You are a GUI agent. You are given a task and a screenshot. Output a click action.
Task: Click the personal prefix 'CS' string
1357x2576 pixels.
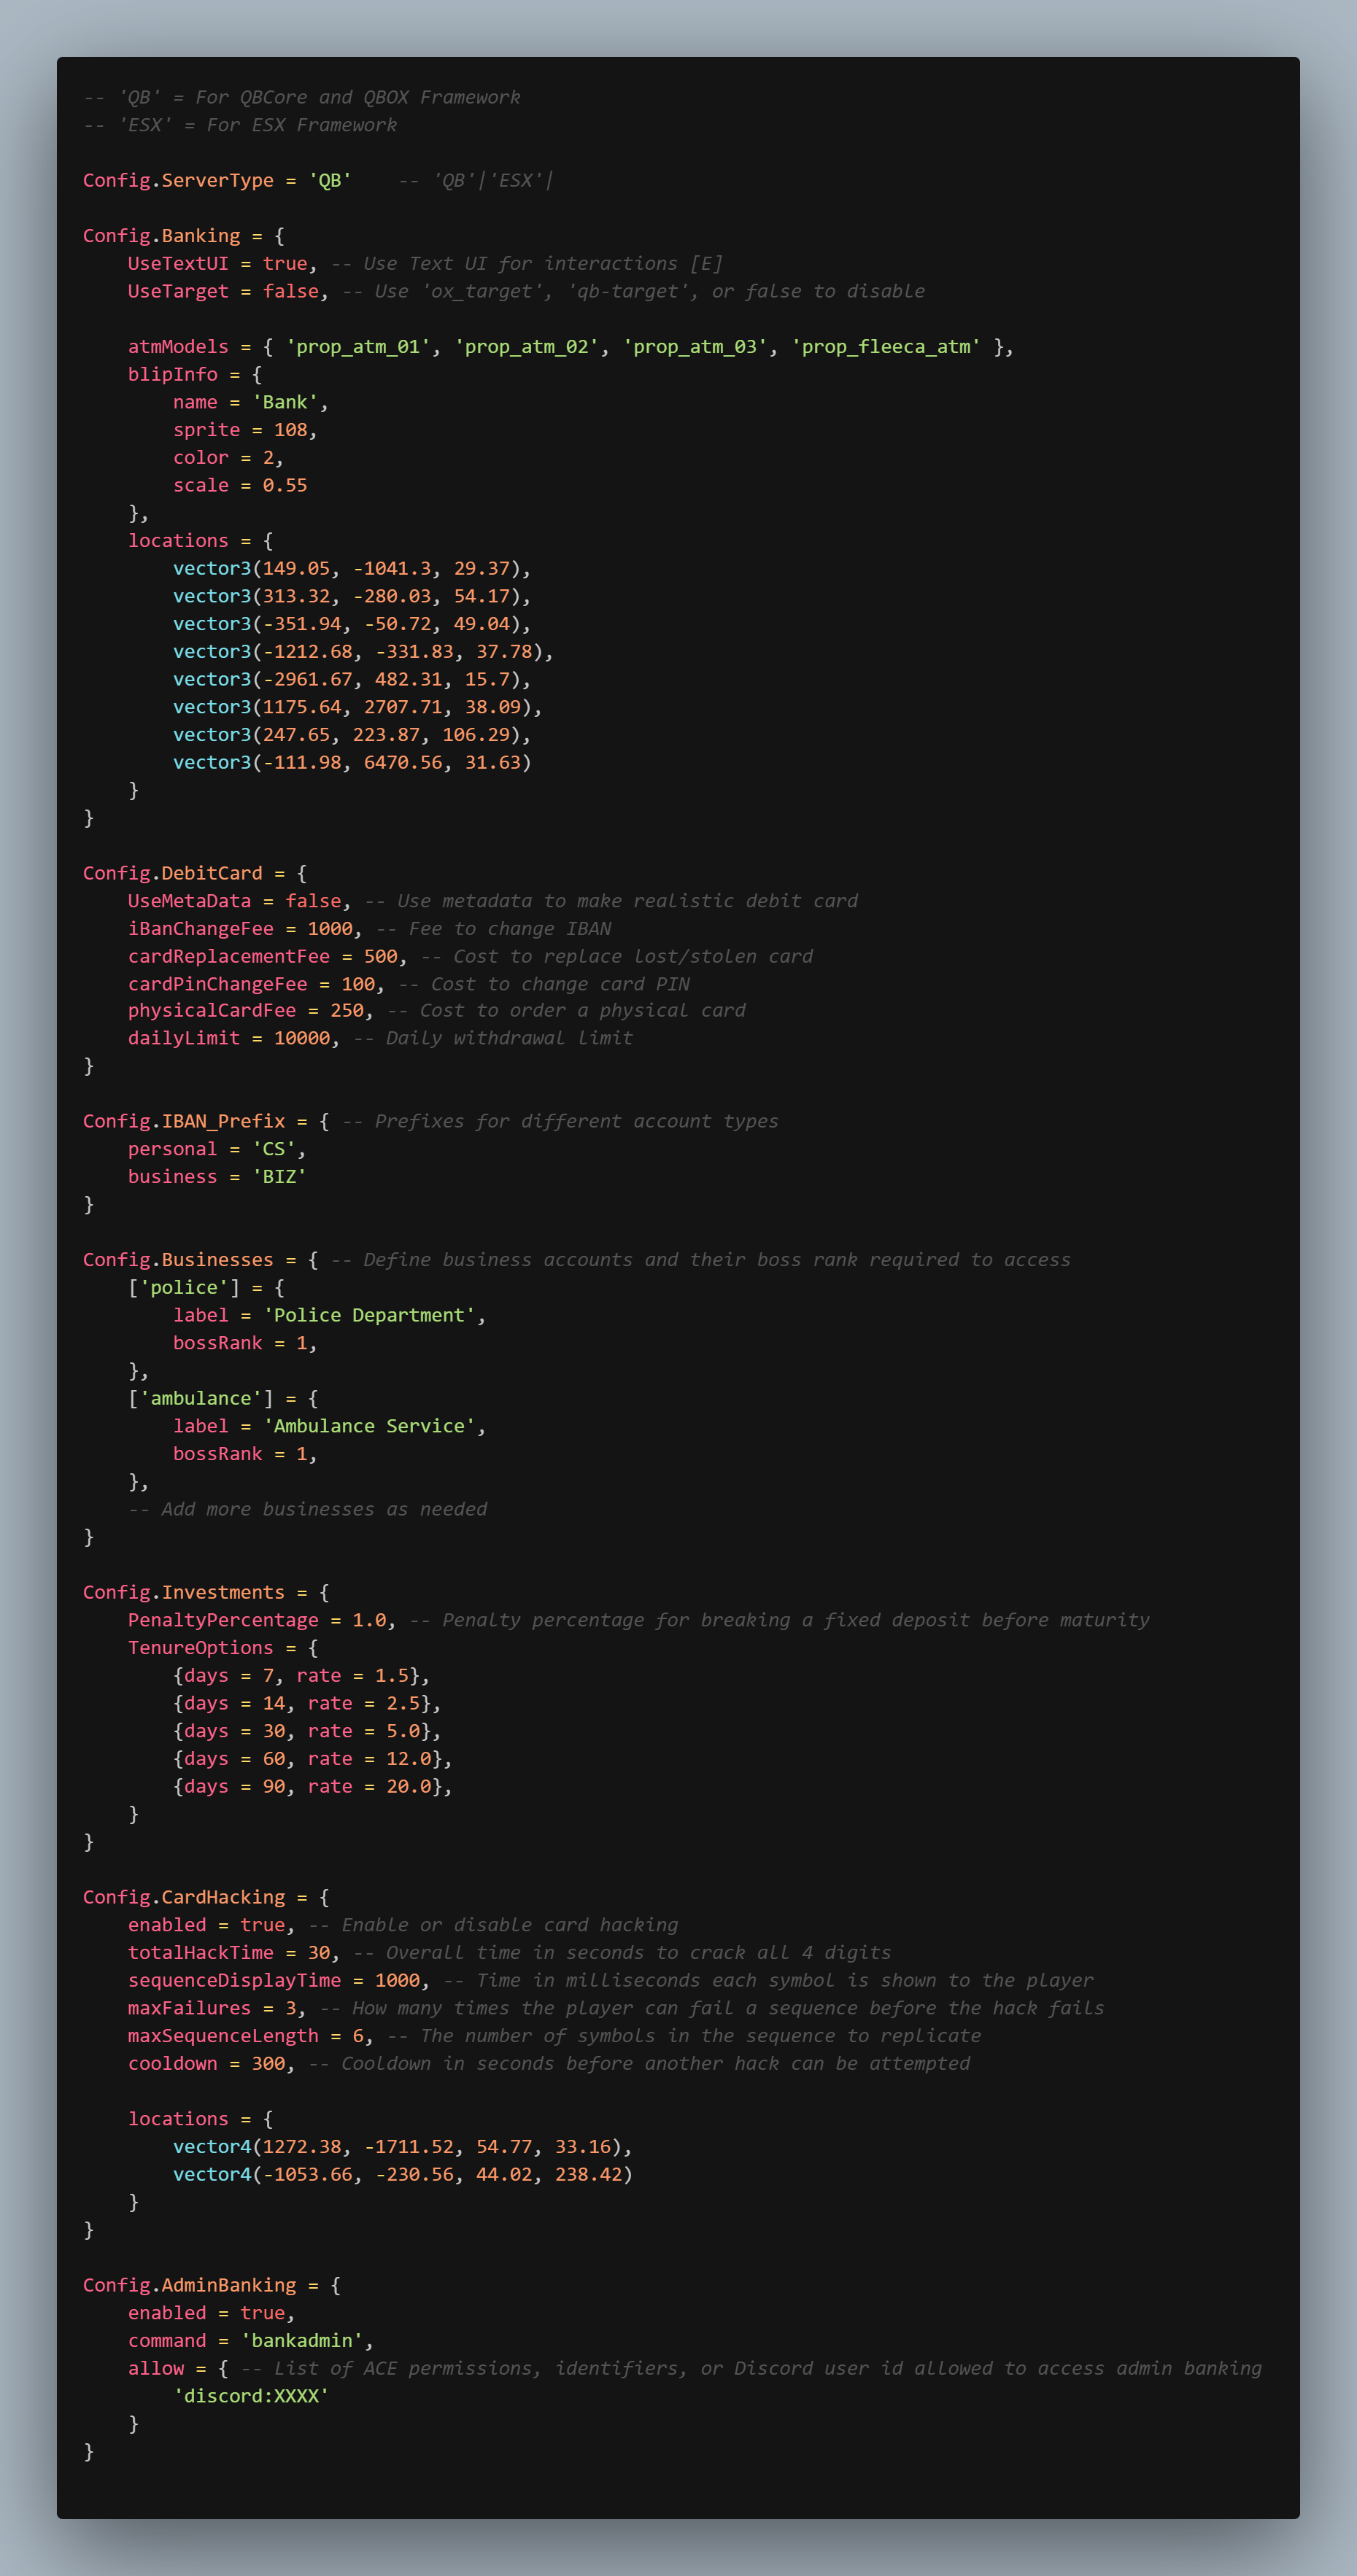[x=274, y=1149]
